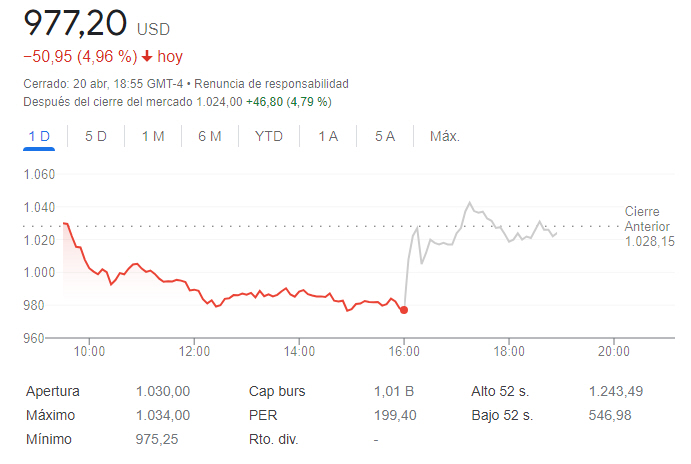This screenshot has width=691, height=464.
Task: View the 5 A chart range
Action: pos(385,136)
